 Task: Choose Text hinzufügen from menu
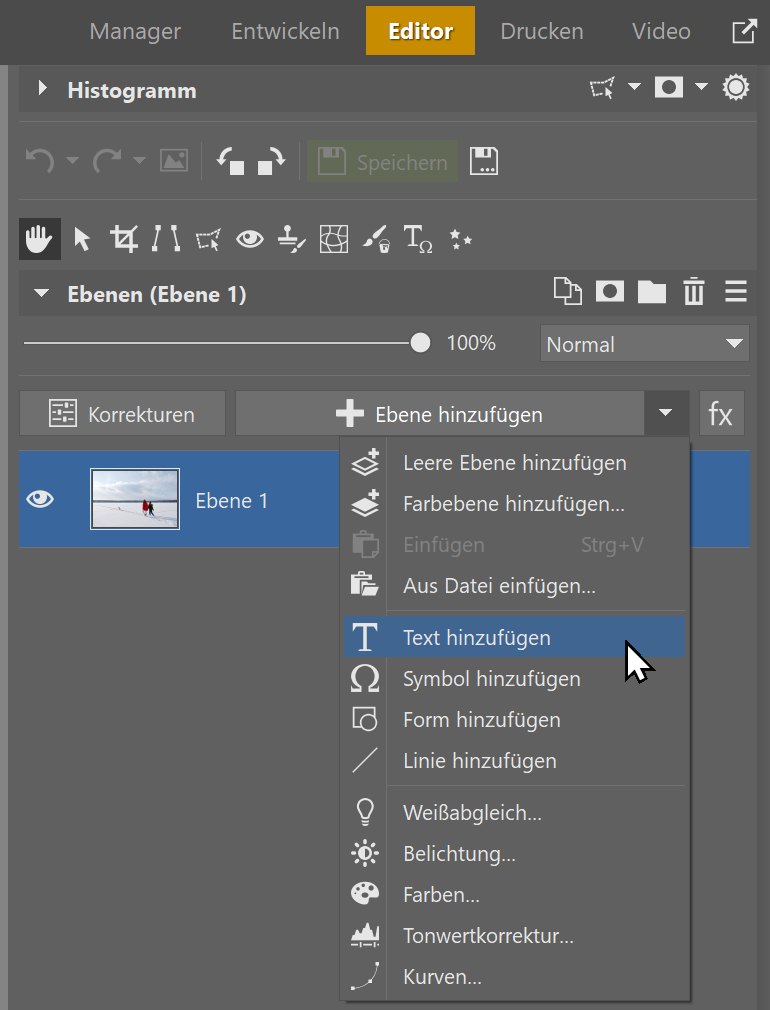tap(476, 638)
